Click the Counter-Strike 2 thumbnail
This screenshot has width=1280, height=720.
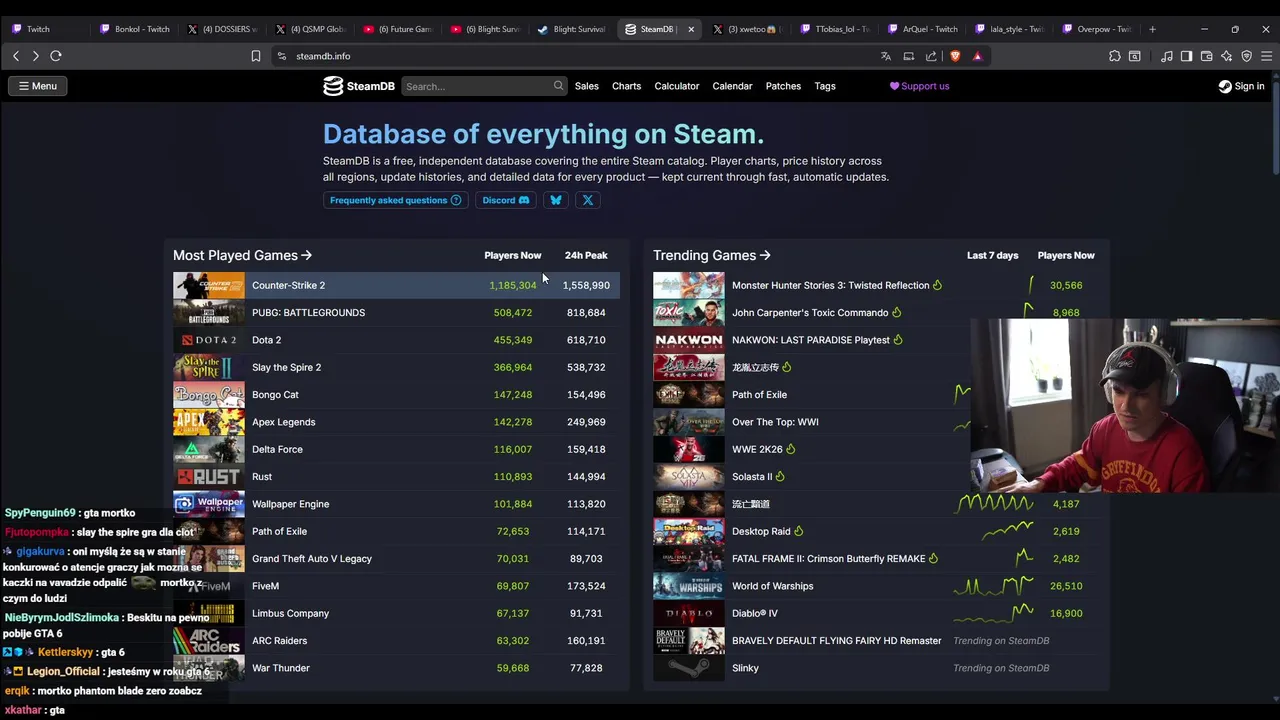click(209, 285)
